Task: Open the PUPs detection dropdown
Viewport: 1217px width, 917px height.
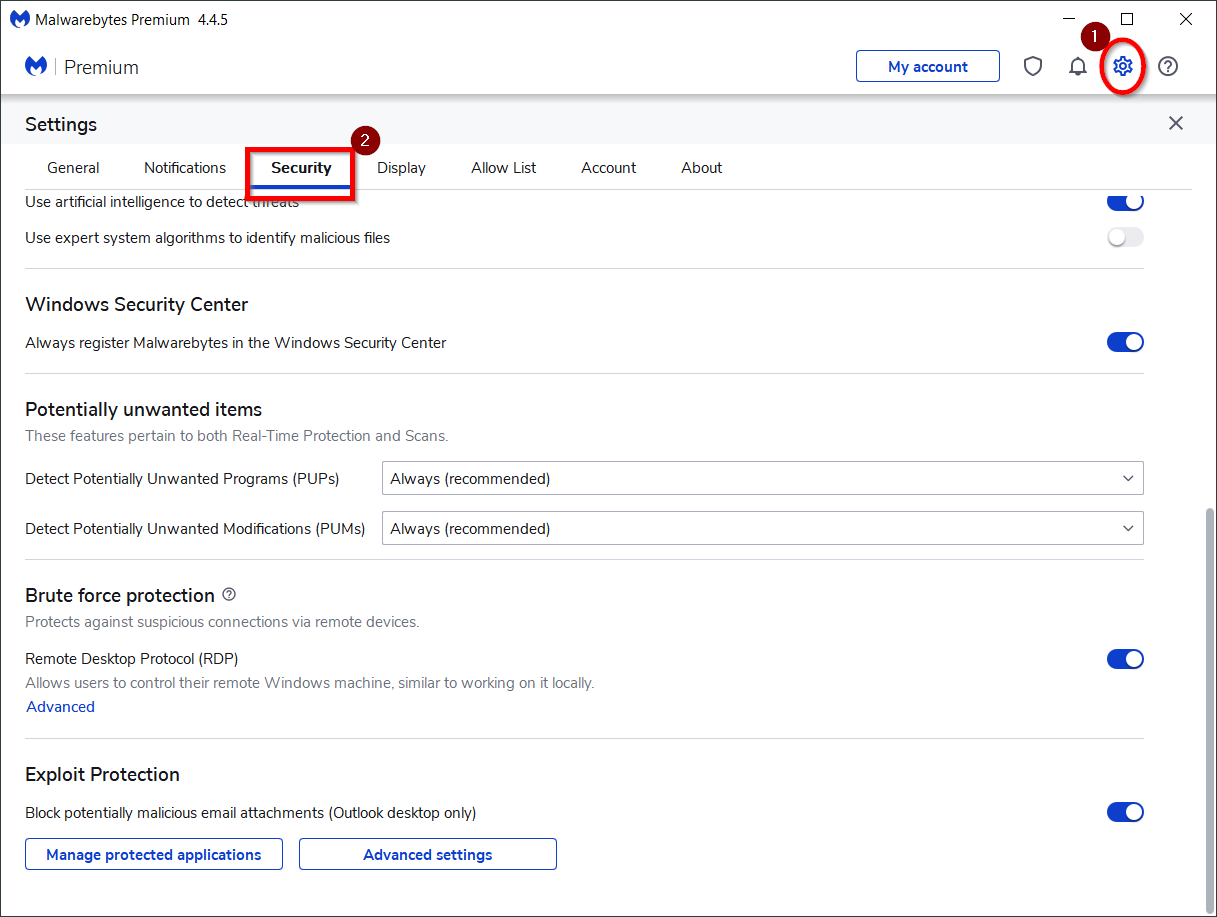Action: pyautogui.click(x=762, y=478)
